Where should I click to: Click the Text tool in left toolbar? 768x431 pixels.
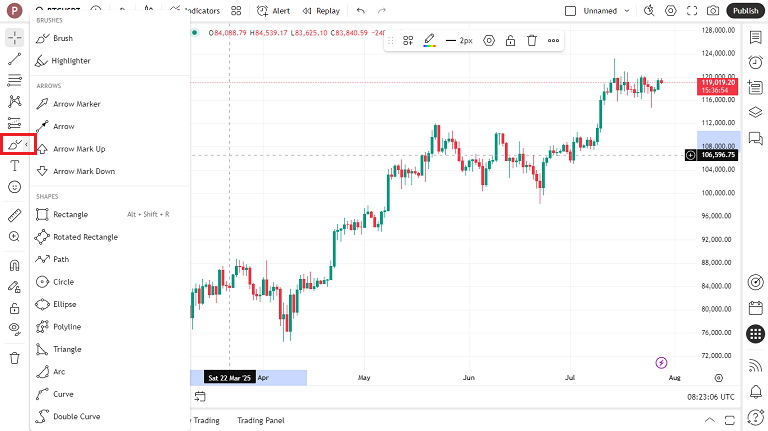tap(14, 166)
